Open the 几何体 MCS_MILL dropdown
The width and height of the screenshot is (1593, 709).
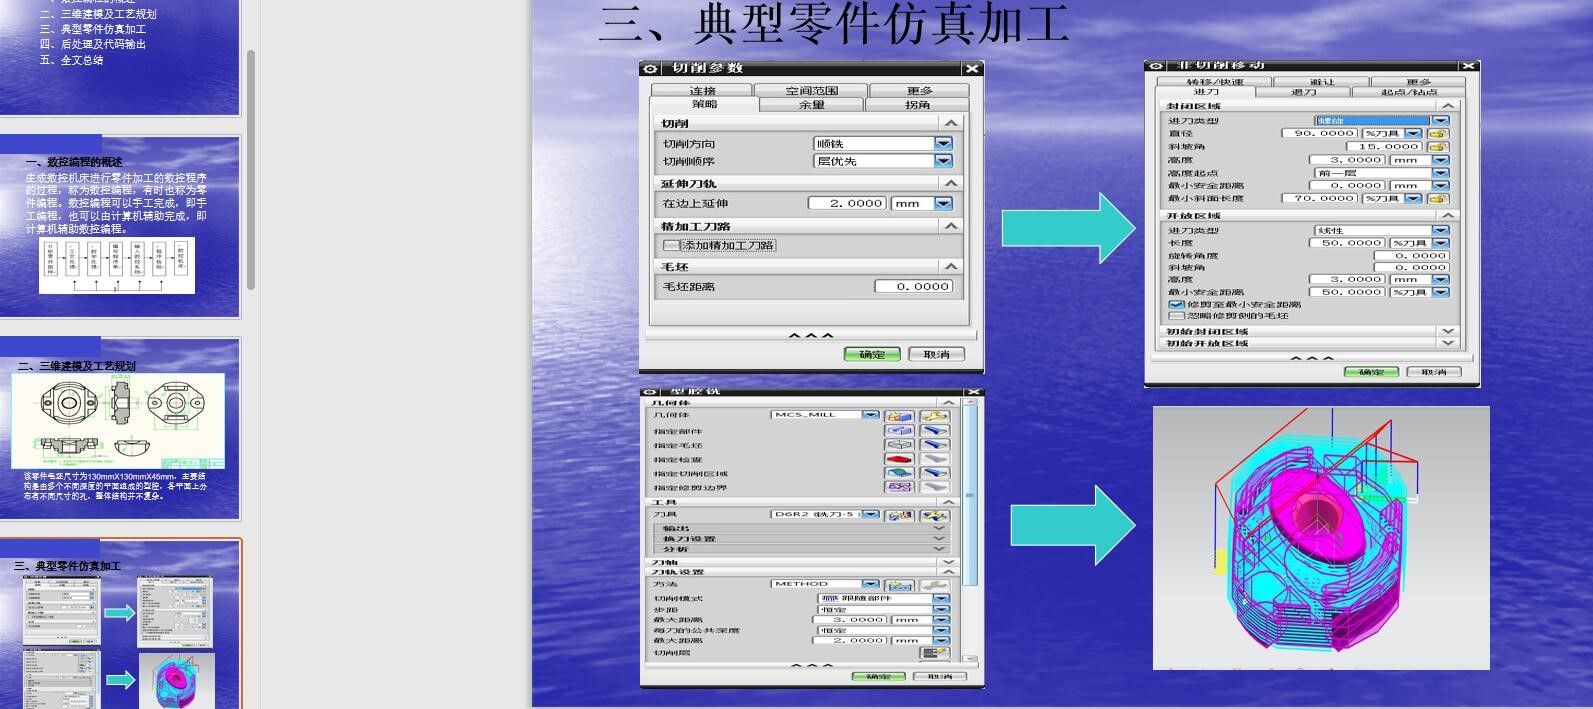click(x=825, y=415)
